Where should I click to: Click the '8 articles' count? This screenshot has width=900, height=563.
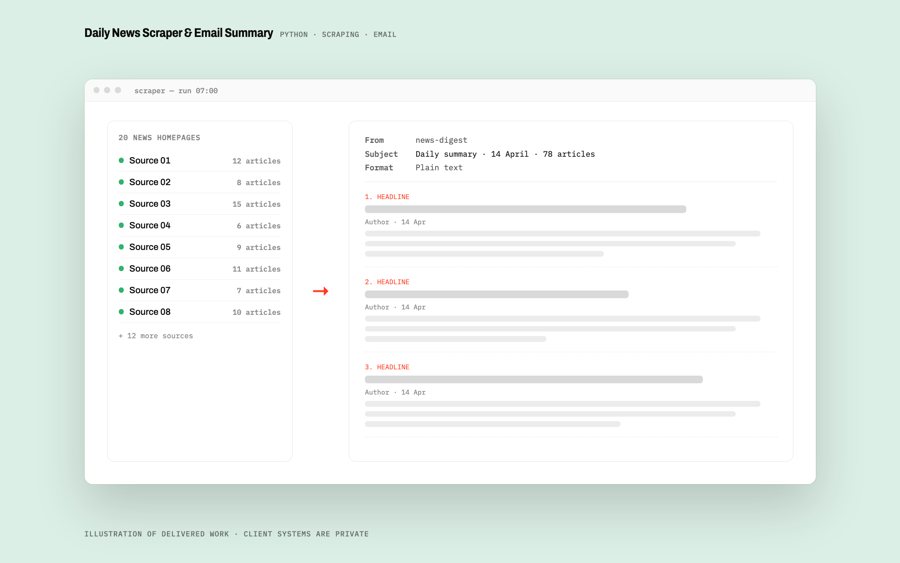[x=259, y=183]
